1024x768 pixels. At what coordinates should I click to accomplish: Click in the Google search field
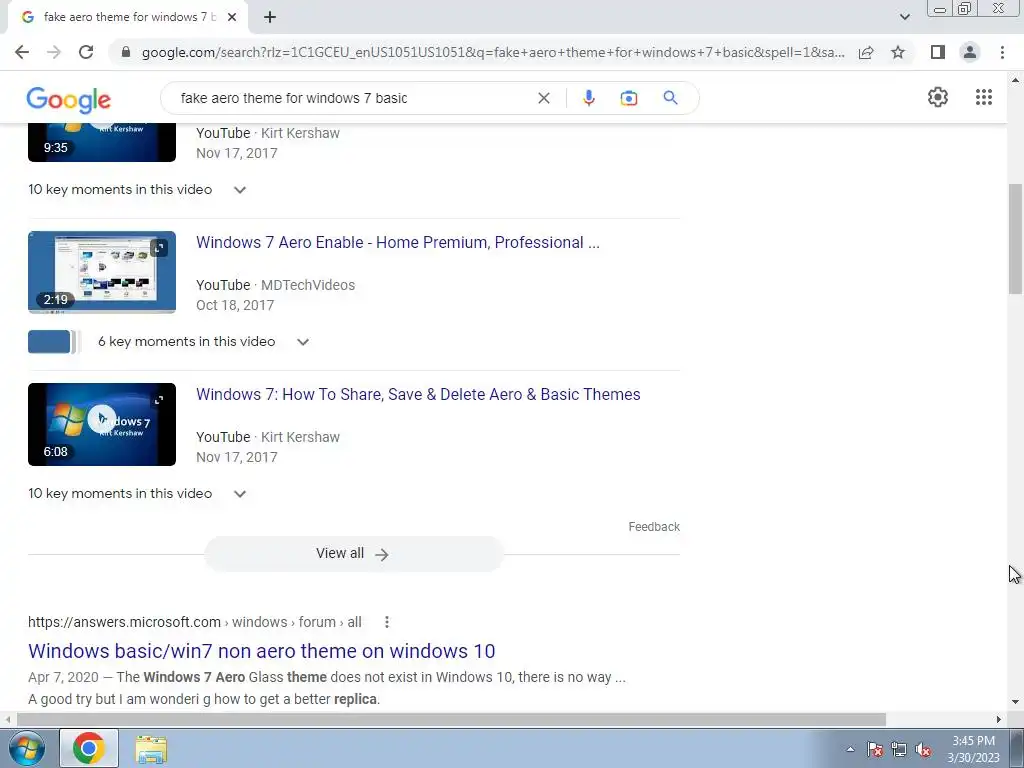tap(353, 98)
